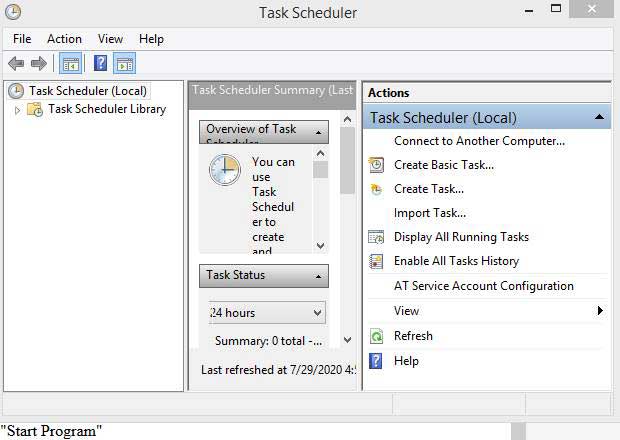Maximize the Task Scheduler window
Viewport: 620px width, 440px height.
556,9
